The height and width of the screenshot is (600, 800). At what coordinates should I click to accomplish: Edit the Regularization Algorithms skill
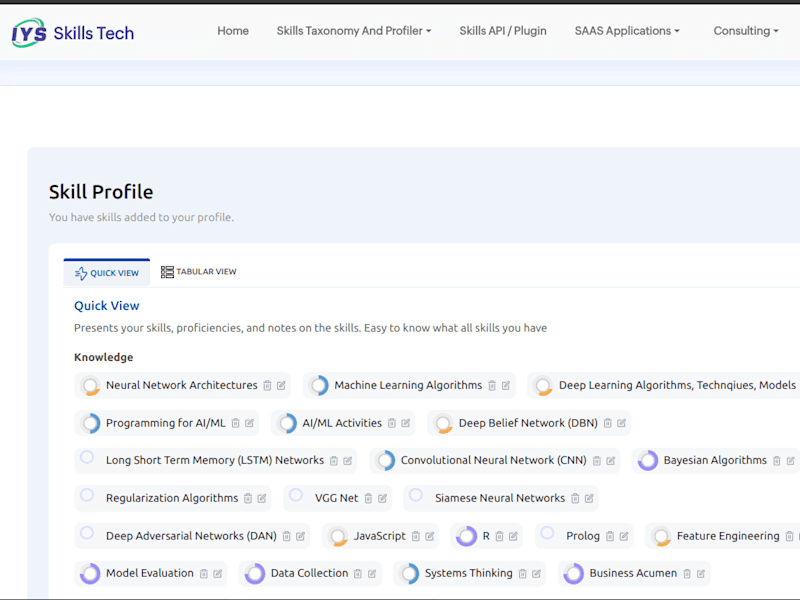click(x=262, y=498)
